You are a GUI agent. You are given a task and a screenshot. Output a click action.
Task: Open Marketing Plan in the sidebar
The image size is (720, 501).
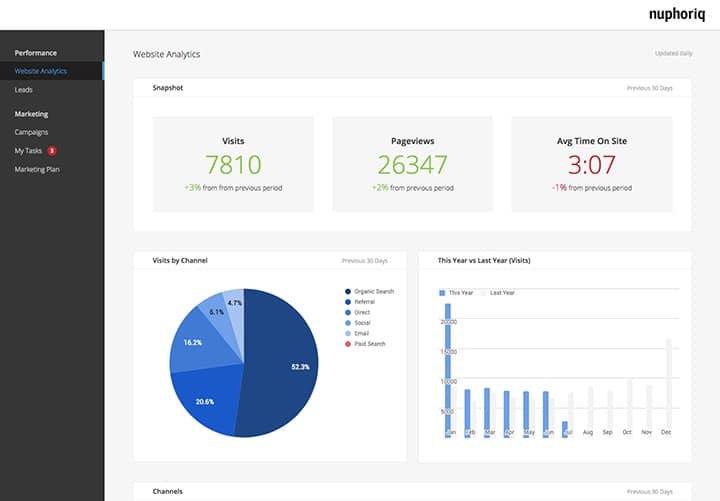tap(37, 169)
